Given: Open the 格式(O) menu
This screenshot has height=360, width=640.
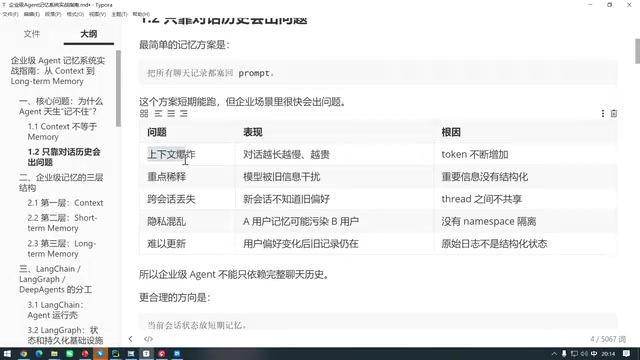Looking at the screenshot, I should (75, 14).
